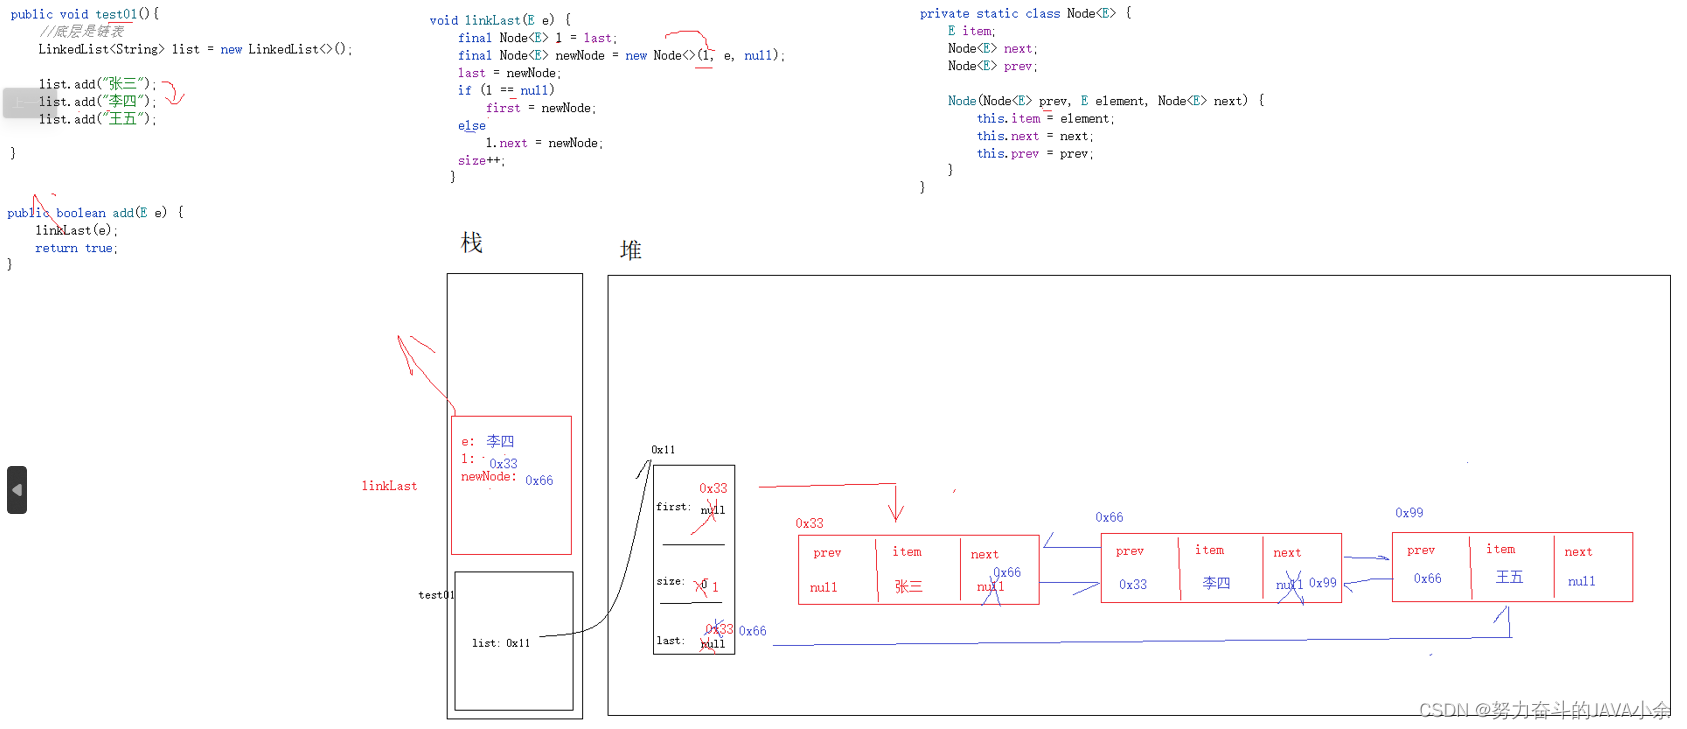Click '0x66' prev value in third node

(1427, 579)
